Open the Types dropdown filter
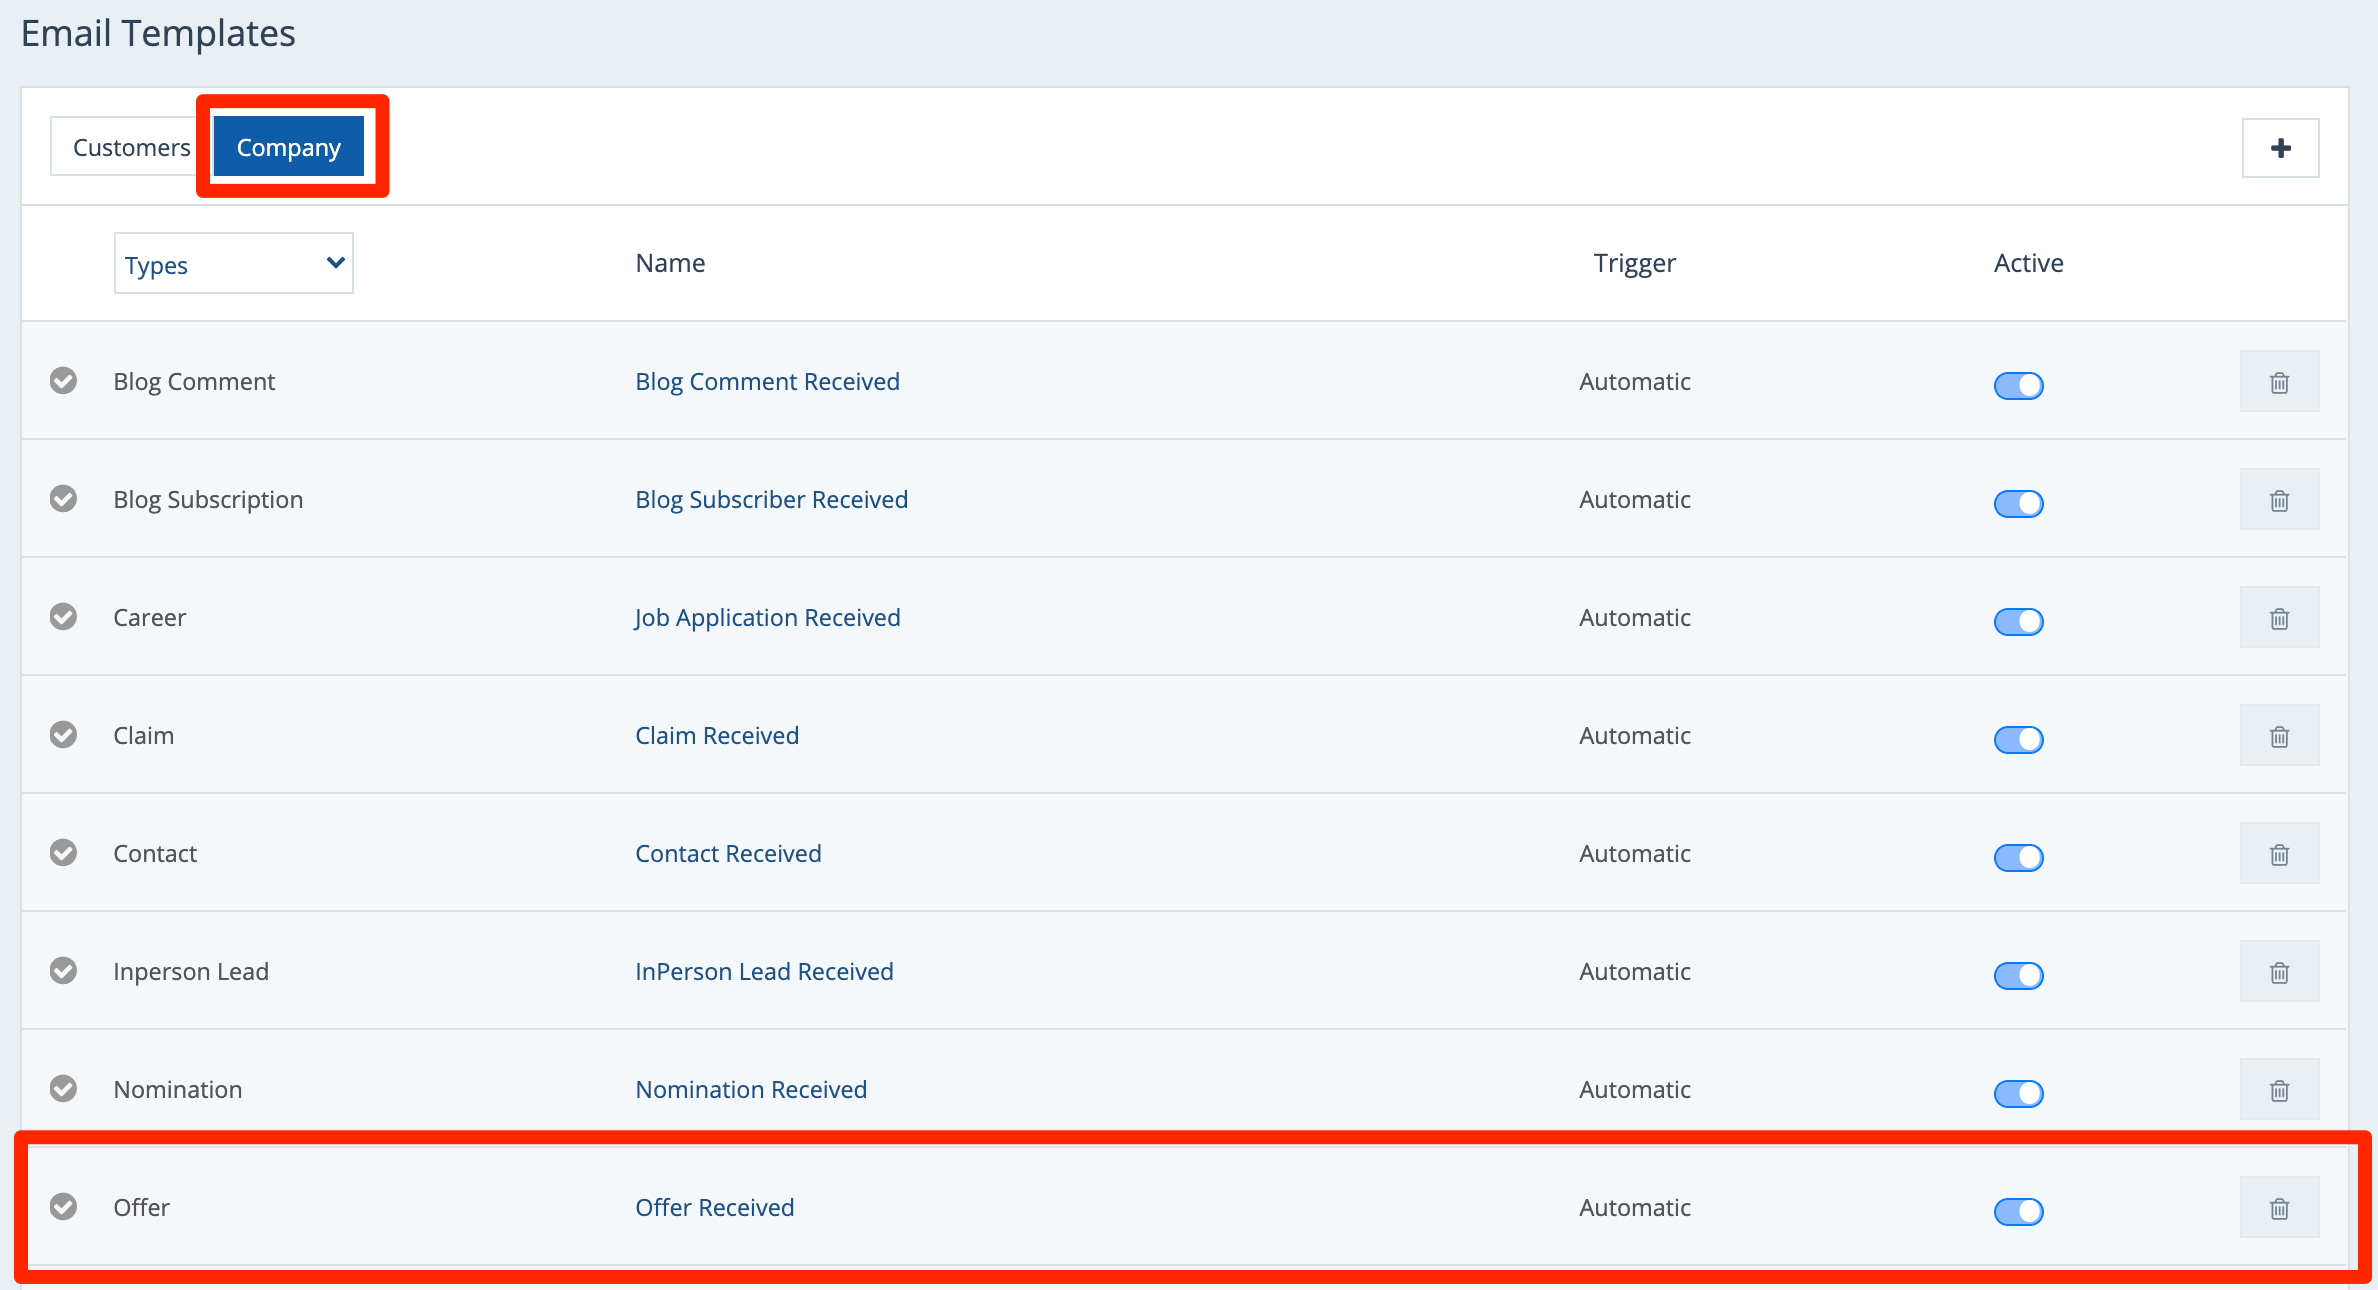 click(x=233, y=264)
